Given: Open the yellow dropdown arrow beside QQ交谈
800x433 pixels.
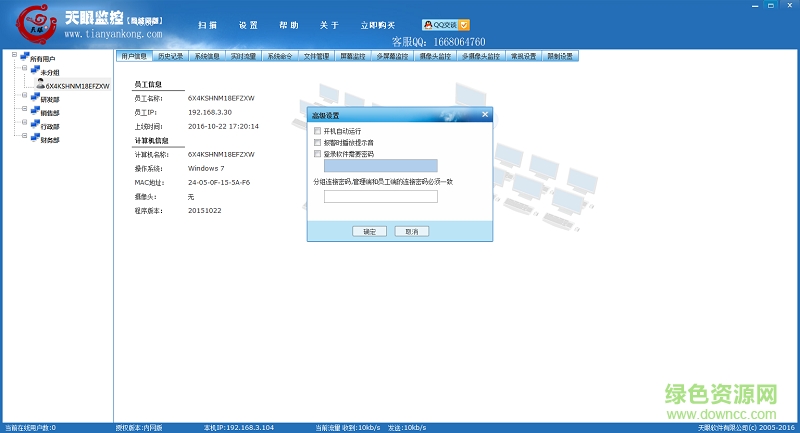Looking at the screenshot, I should pos(464,25).
